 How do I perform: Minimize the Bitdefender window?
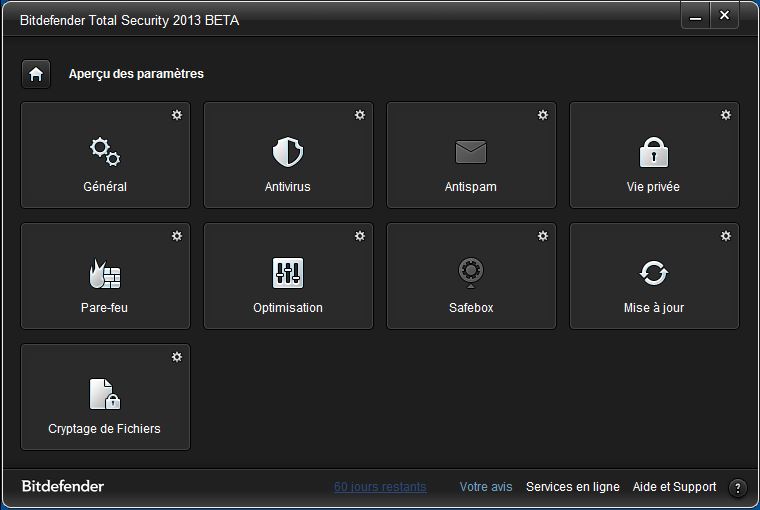click(696, 16)
